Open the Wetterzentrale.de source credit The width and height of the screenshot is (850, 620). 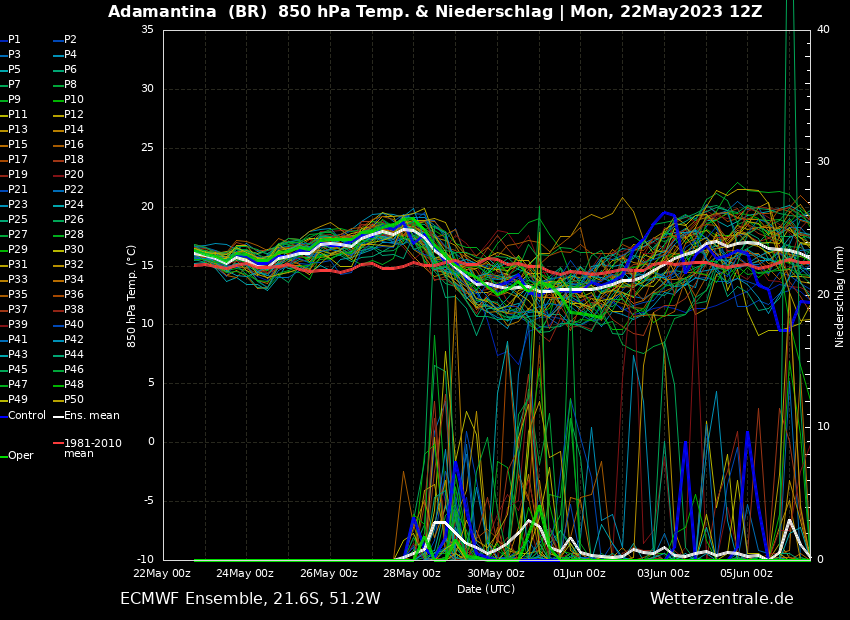(722, 599)
